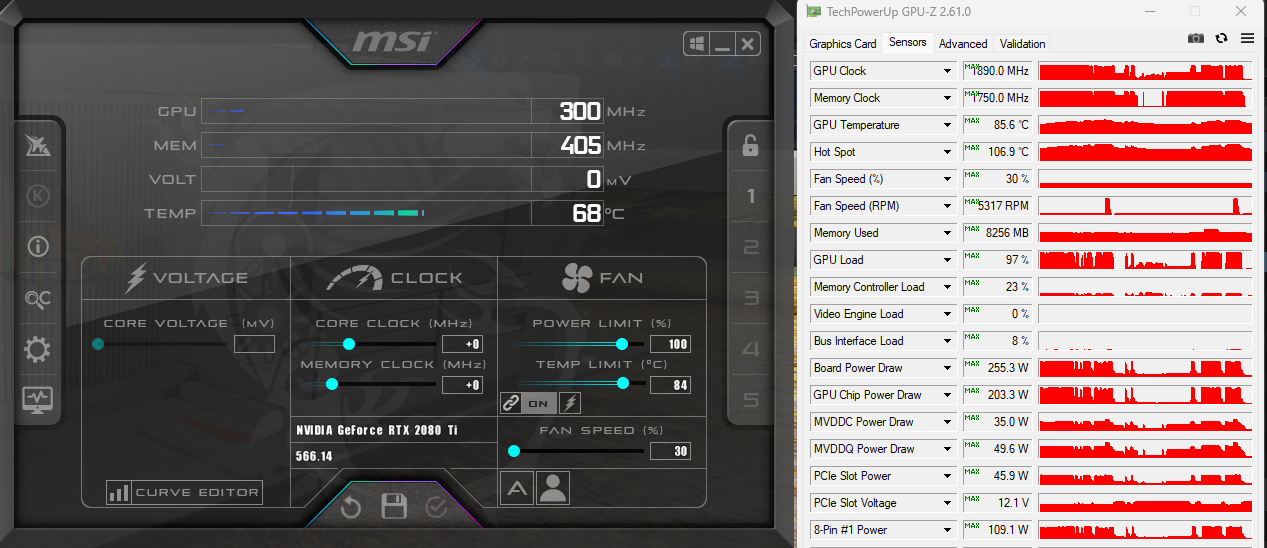Click the Power Limit 100 value field
Screen dimensions: 1267x548
[x=670, y=344]
